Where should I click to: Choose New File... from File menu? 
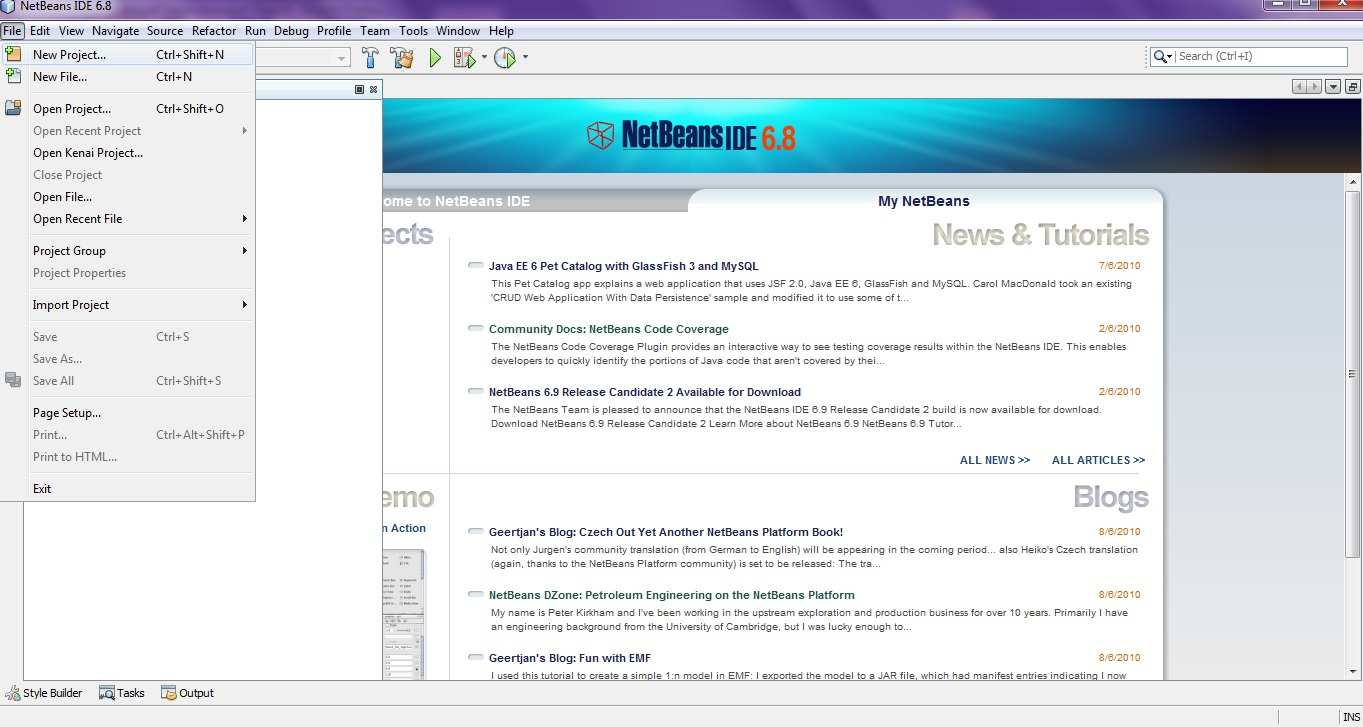click(128, 77)
